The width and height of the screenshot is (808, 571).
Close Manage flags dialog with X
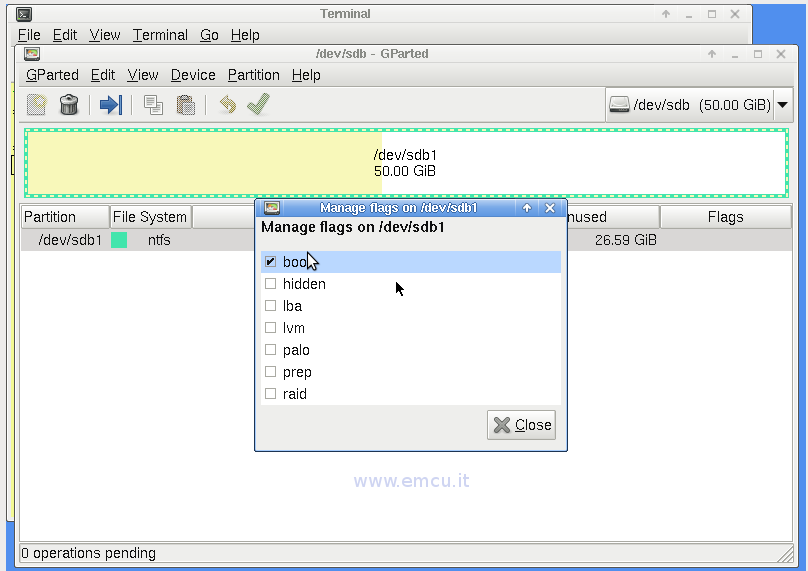[550, 208]
